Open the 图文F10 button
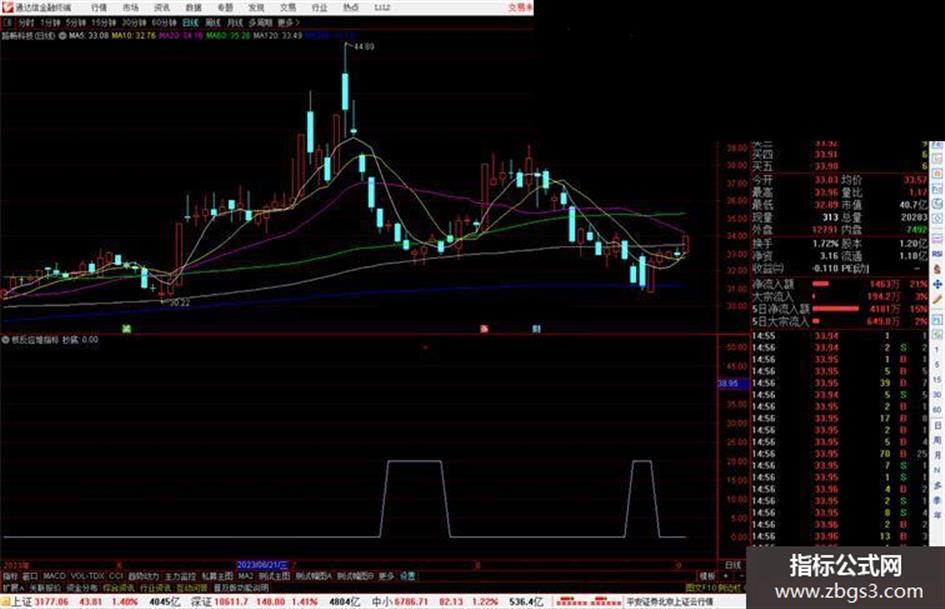This screenshot has width=945, height=609. tap(700, 587)
